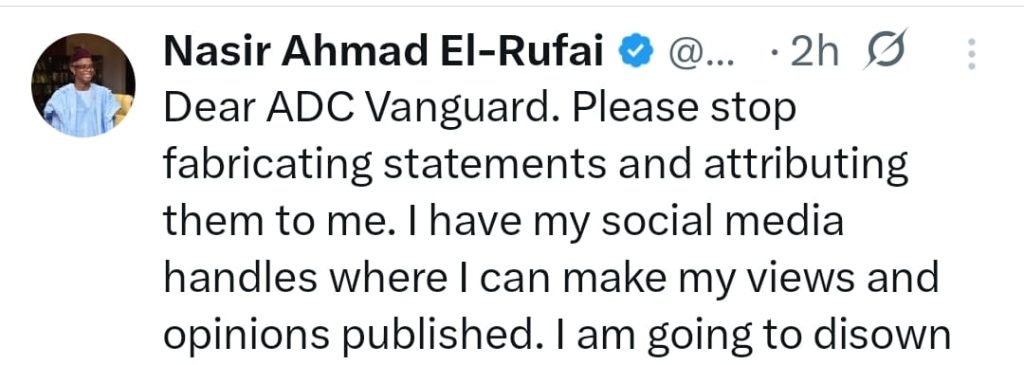Image resolution: width=1024 pixels, height=365 pixels.
Task: Click the line "opinions published. I am going"
Action: click(556, 336)
